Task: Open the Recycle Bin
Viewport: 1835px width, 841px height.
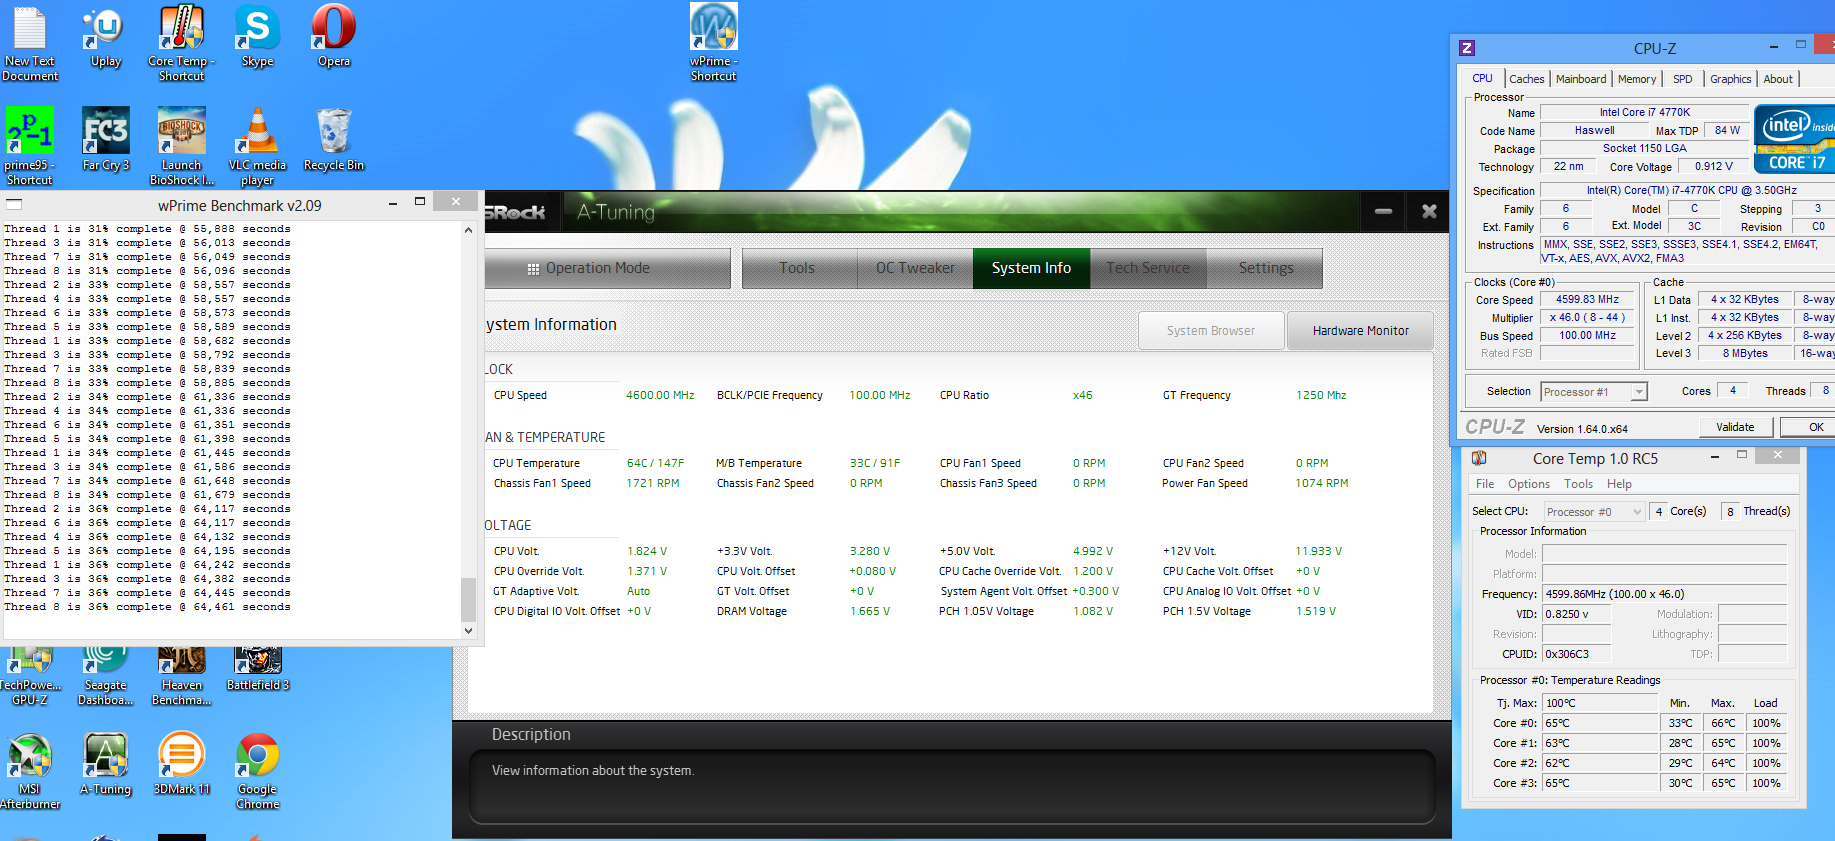Action: 334,140
